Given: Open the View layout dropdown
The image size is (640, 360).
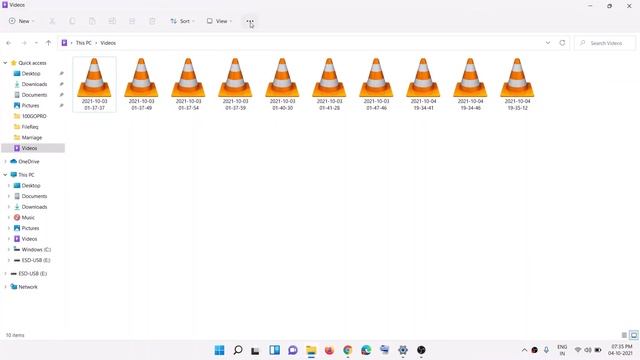Looking at the screenshot, I should tap(219, 21).
